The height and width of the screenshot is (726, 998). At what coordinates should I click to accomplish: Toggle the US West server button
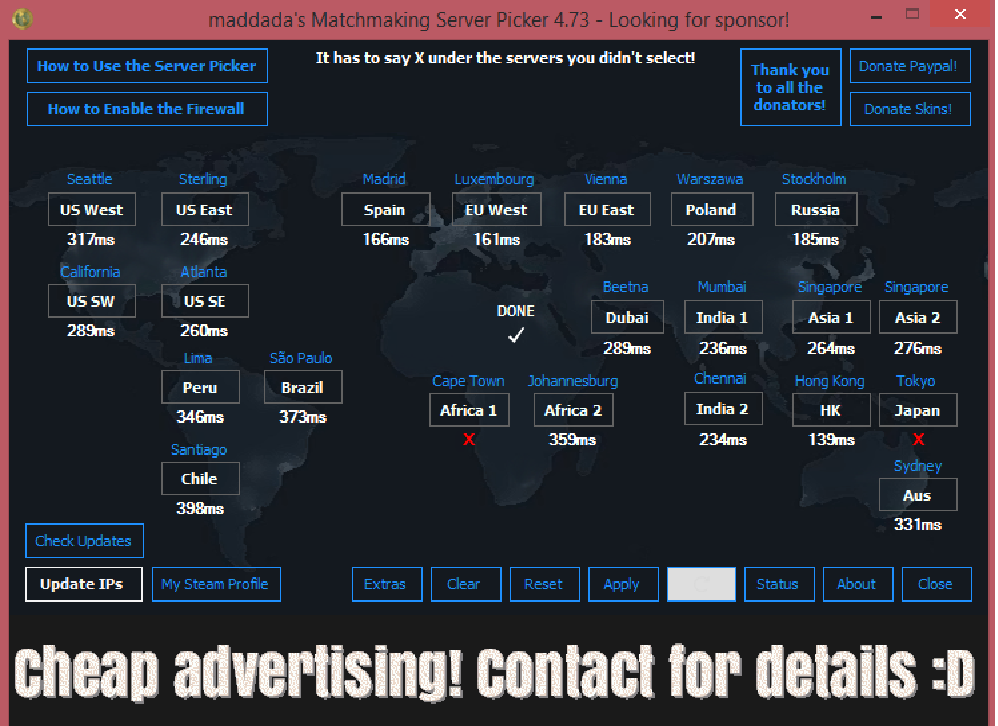coord(91,210)
